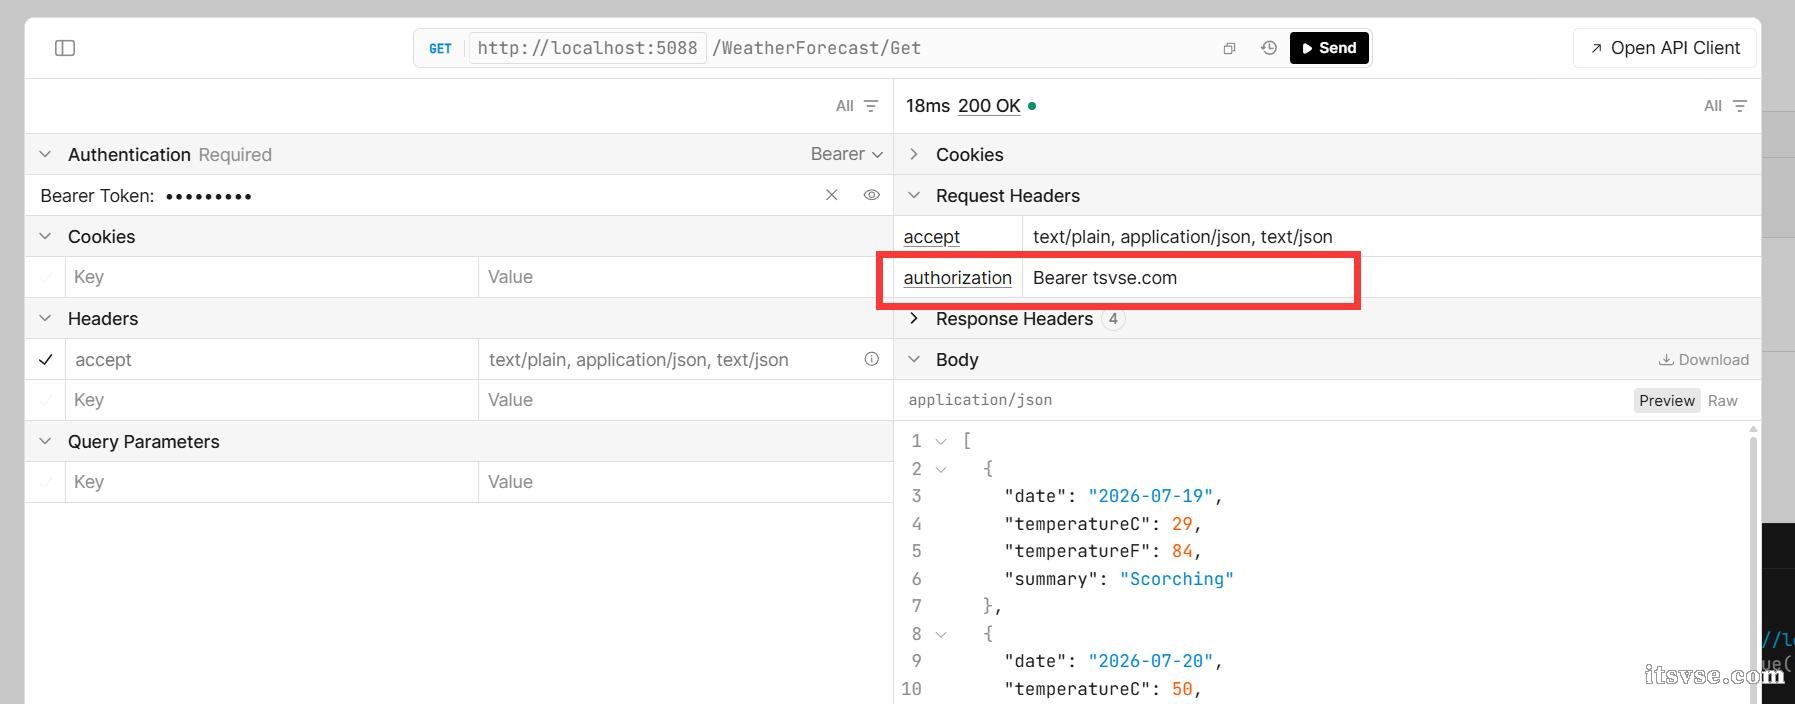Click the "2026-07-20" date value
Image resolution: width=1795 pixels, height=704 pixels.
1151,661
